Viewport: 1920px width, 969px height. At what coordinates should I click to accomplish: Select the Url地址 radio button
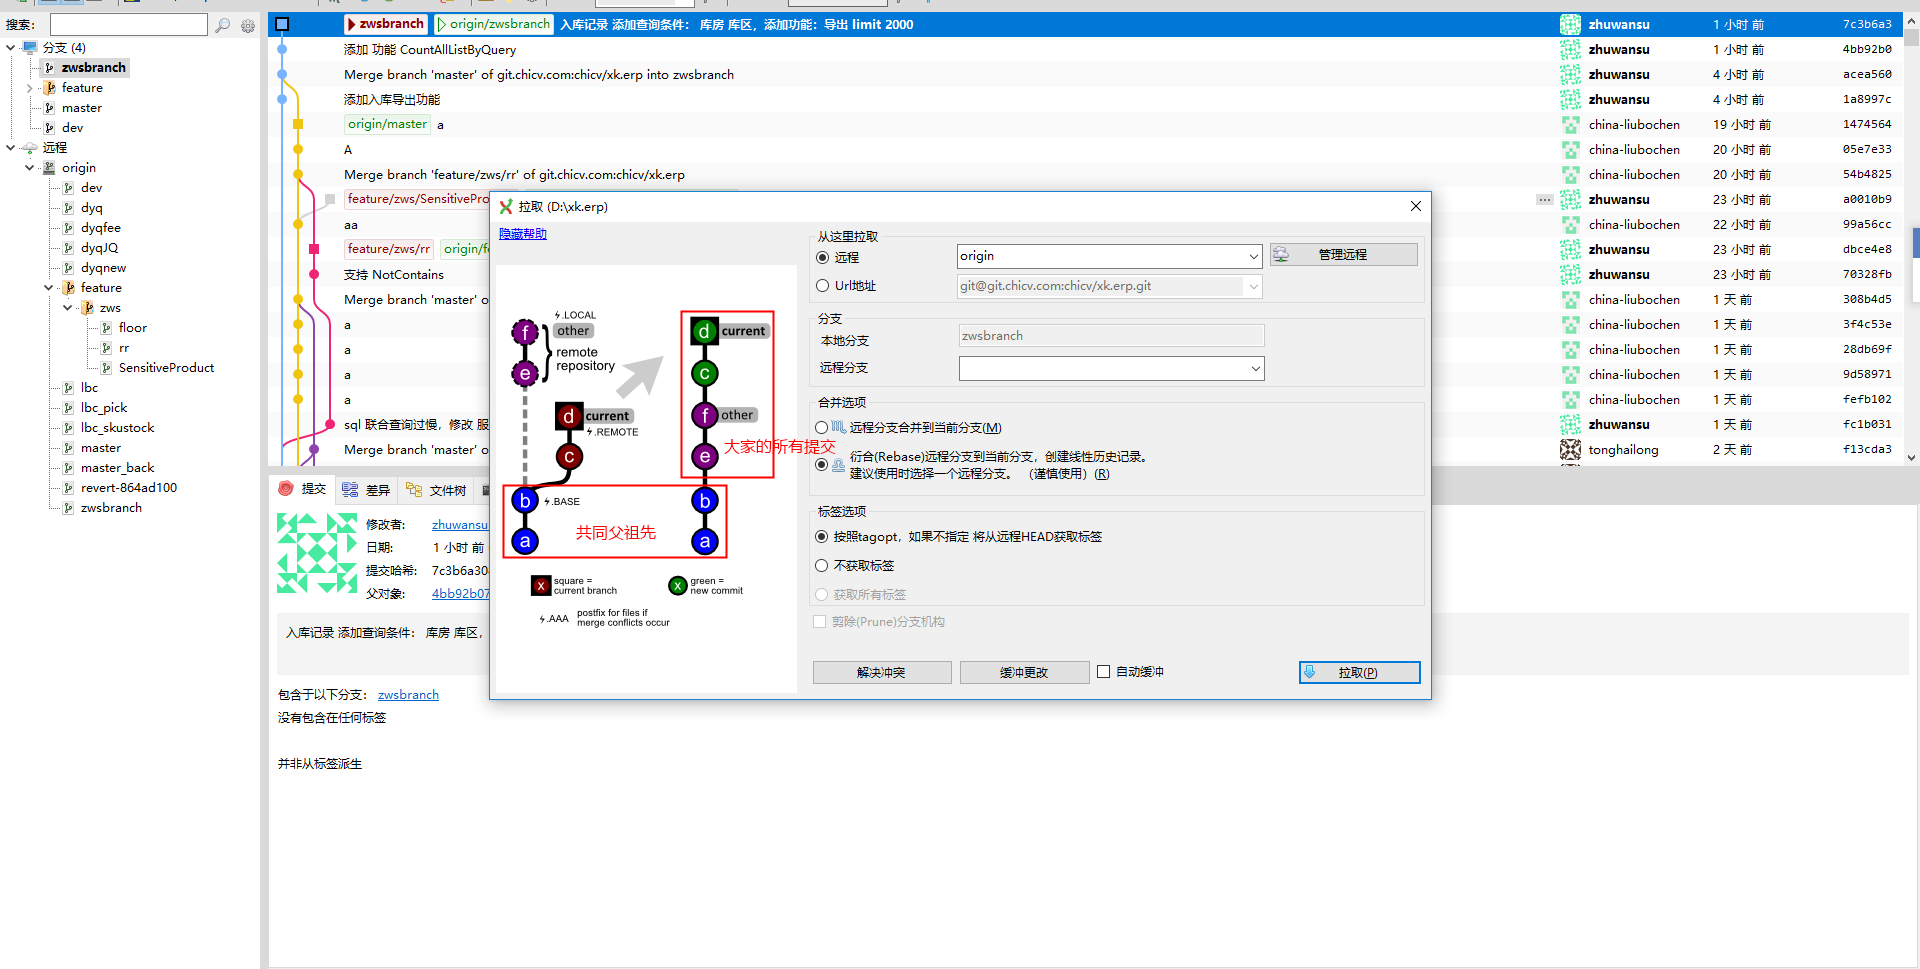click(822, 285)
